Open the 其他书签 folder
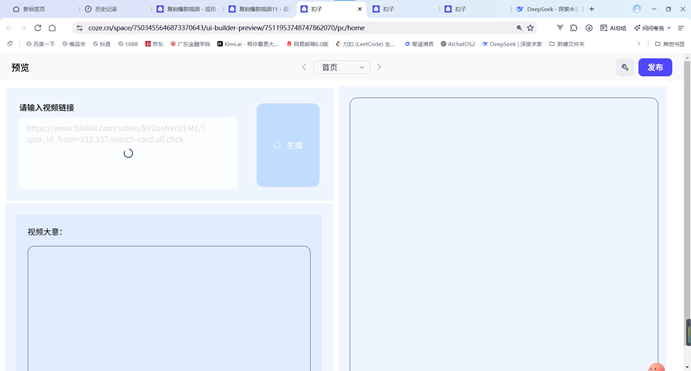This screenshot has height=371, width=691. pos(669,44)
